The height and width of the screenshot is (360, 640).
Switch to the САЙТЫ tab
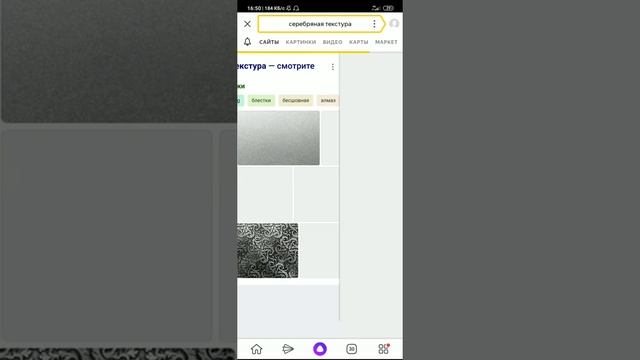269,42
